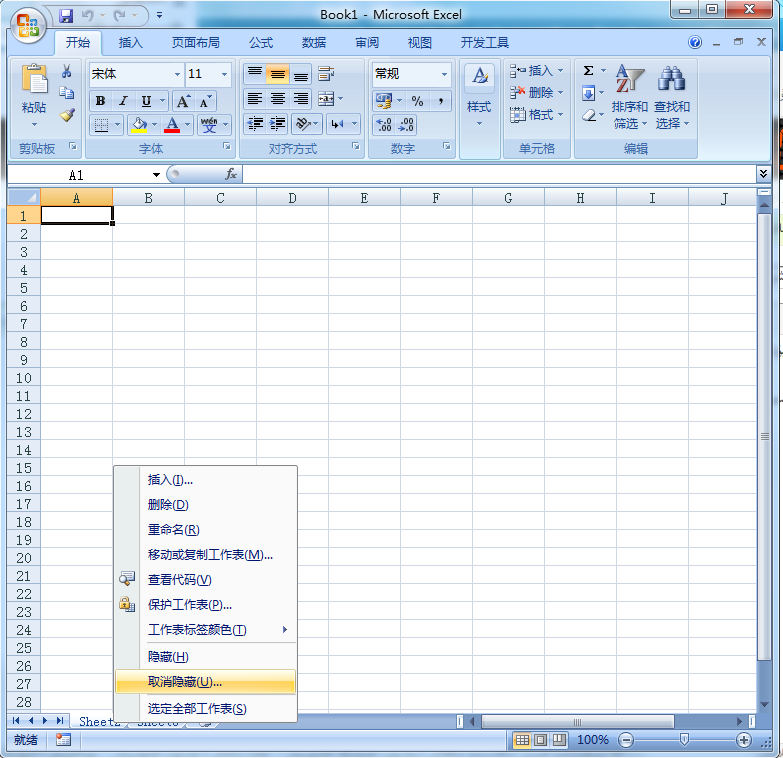Apply red font color A
Screen dimensions: 783x758
[x=172, y=124]
